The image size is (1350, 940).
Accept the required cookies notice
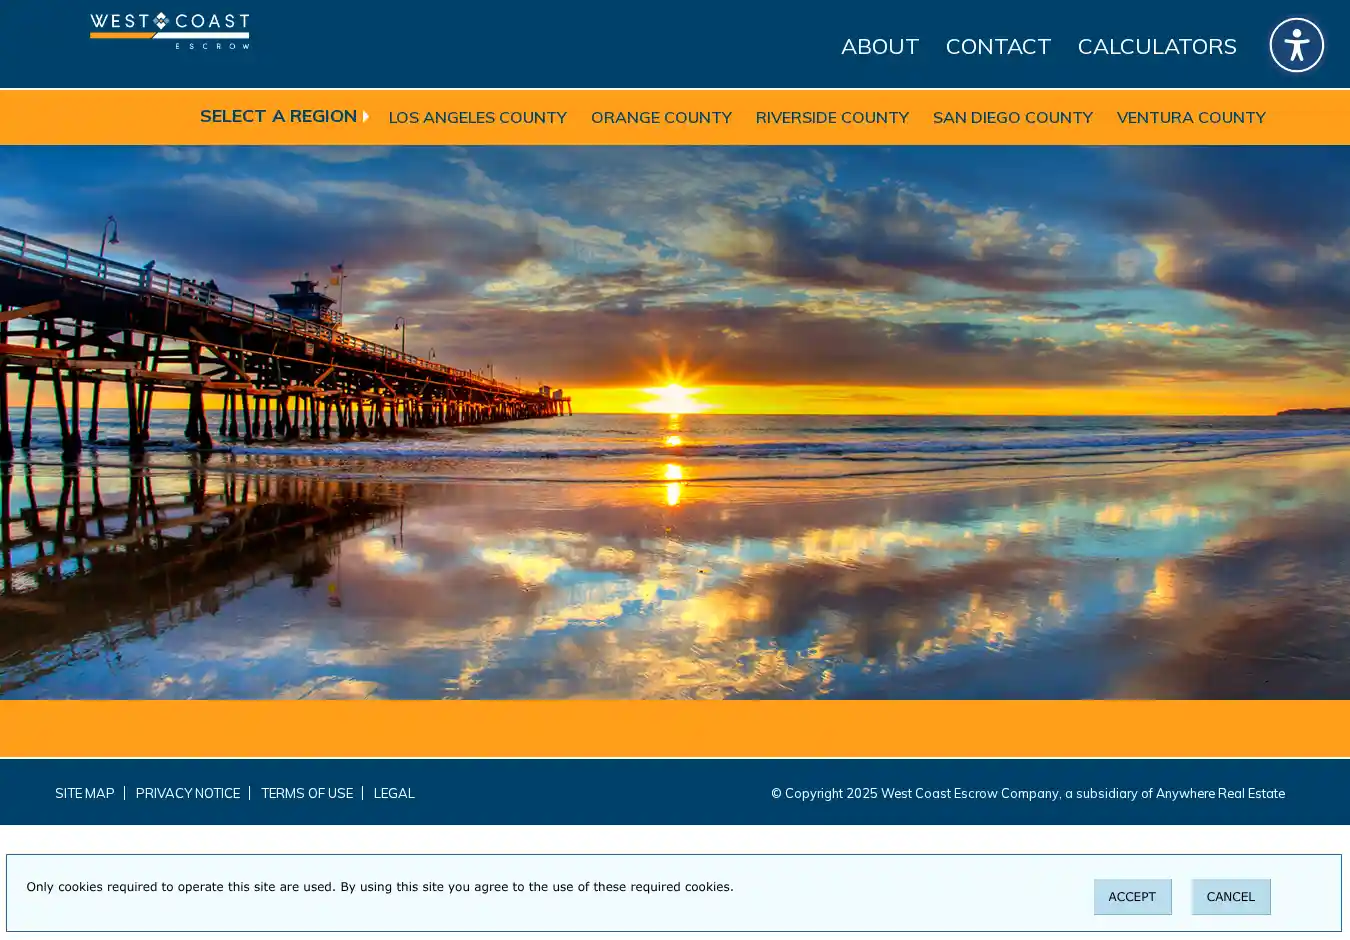pos(1131,897)
